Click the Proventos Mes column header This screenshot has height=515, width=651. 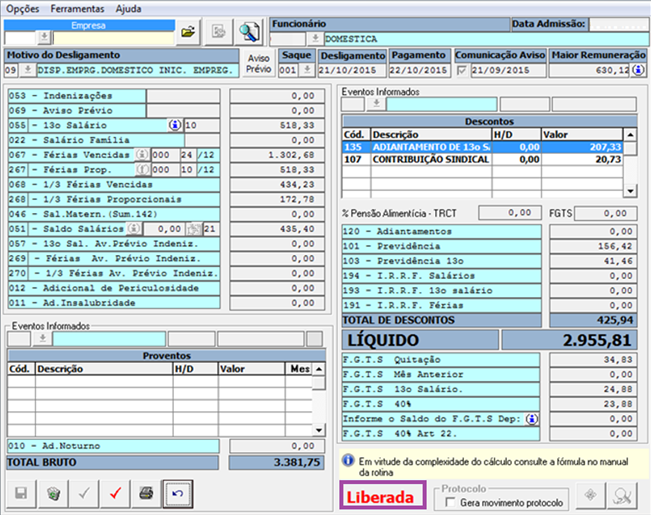(x=299, y=369)
